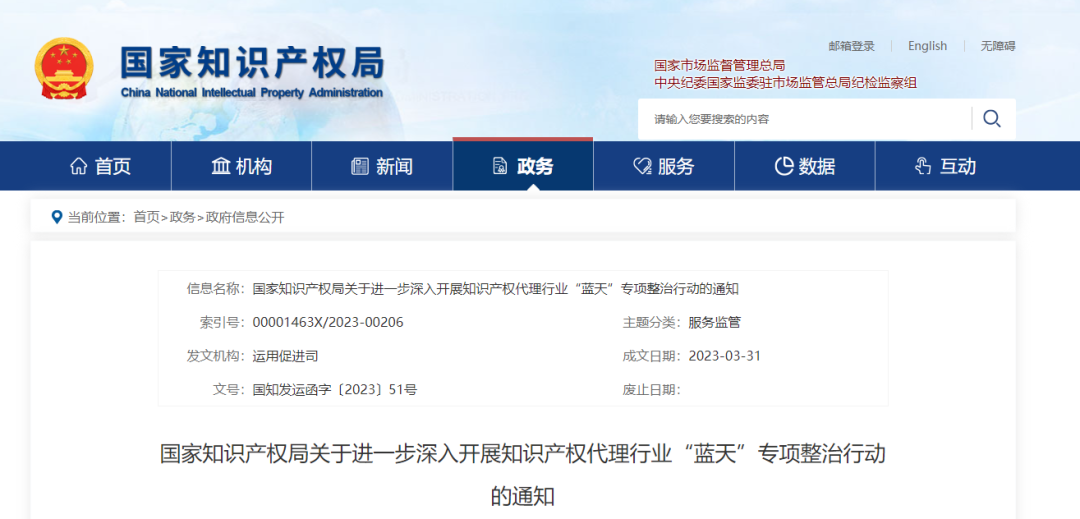Focus the 请输入您要搜索的内容 search field

point(804,119)
